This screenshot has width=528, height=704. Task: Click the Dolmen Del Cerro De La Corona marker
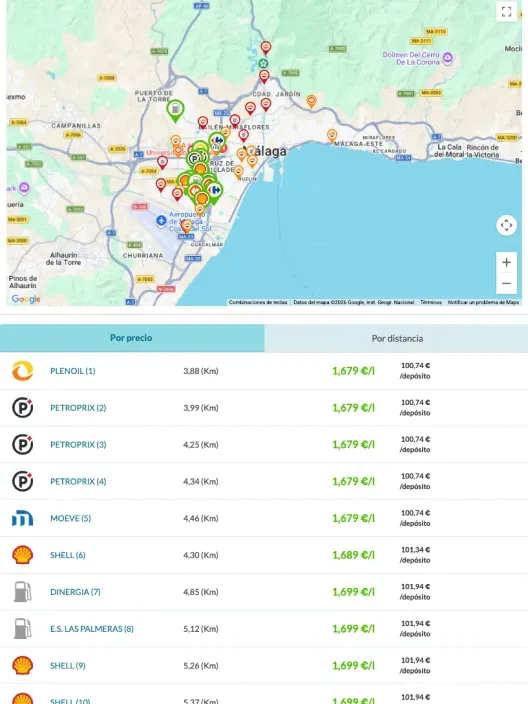[x=447, y=57]
